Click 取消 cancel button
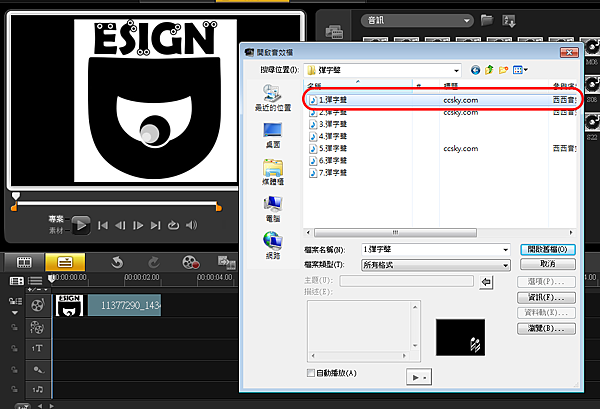 tap(548, 264)
